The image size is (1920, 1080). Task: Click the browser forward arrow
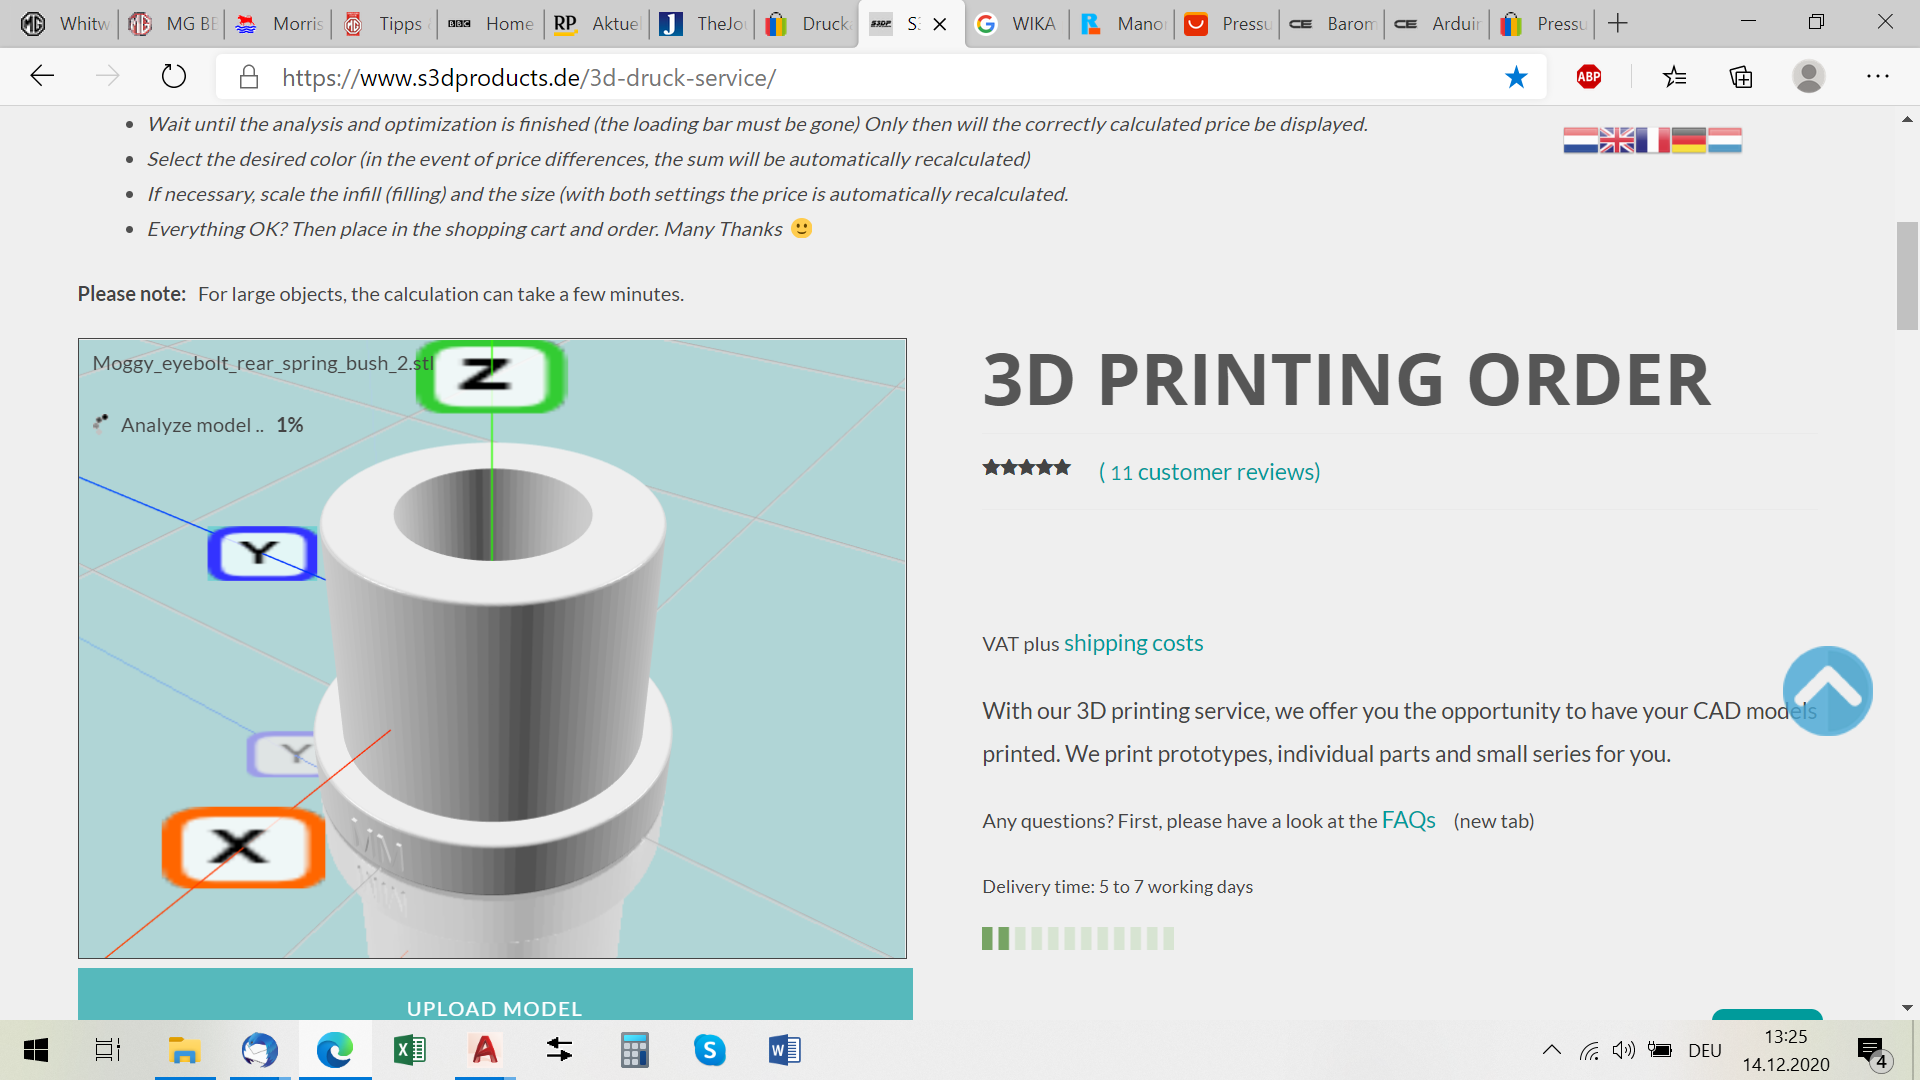(x=107, y=76)
